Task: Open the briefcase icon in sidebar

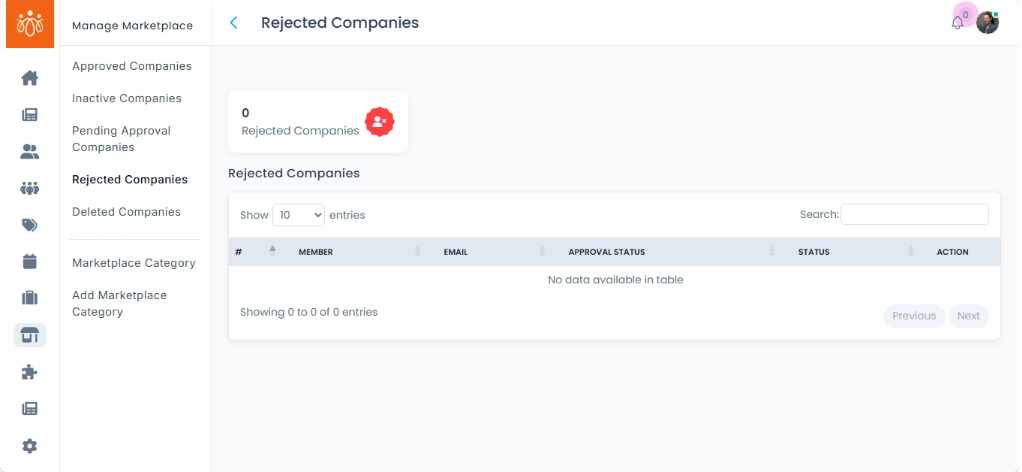Action: [x=30, y=298]
